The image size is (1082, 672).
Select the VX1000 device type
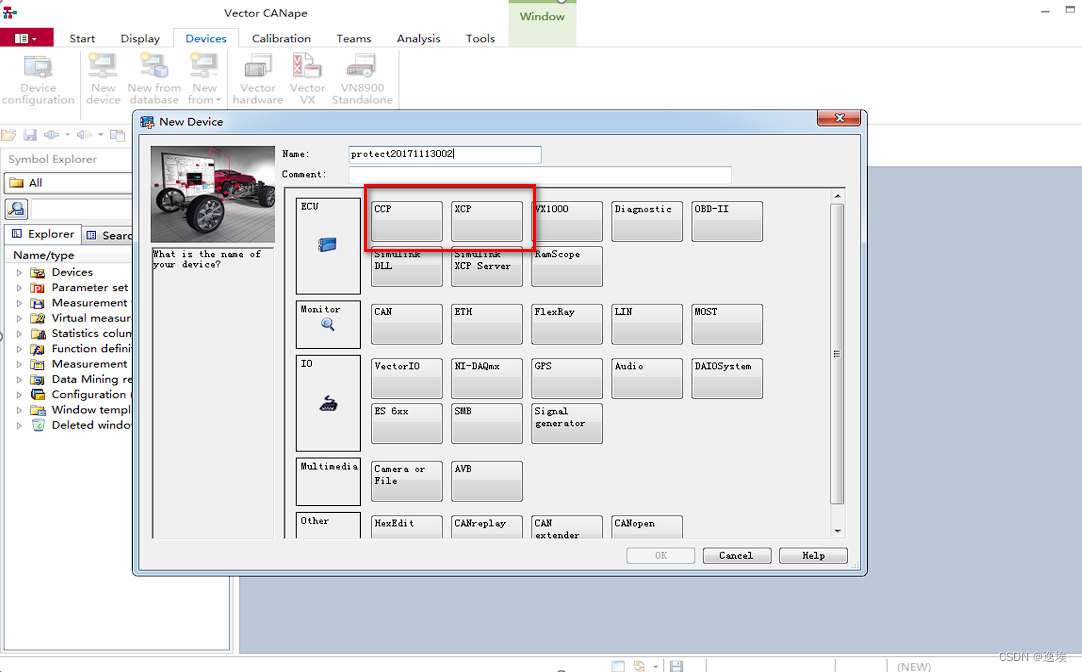click(567, 221)
